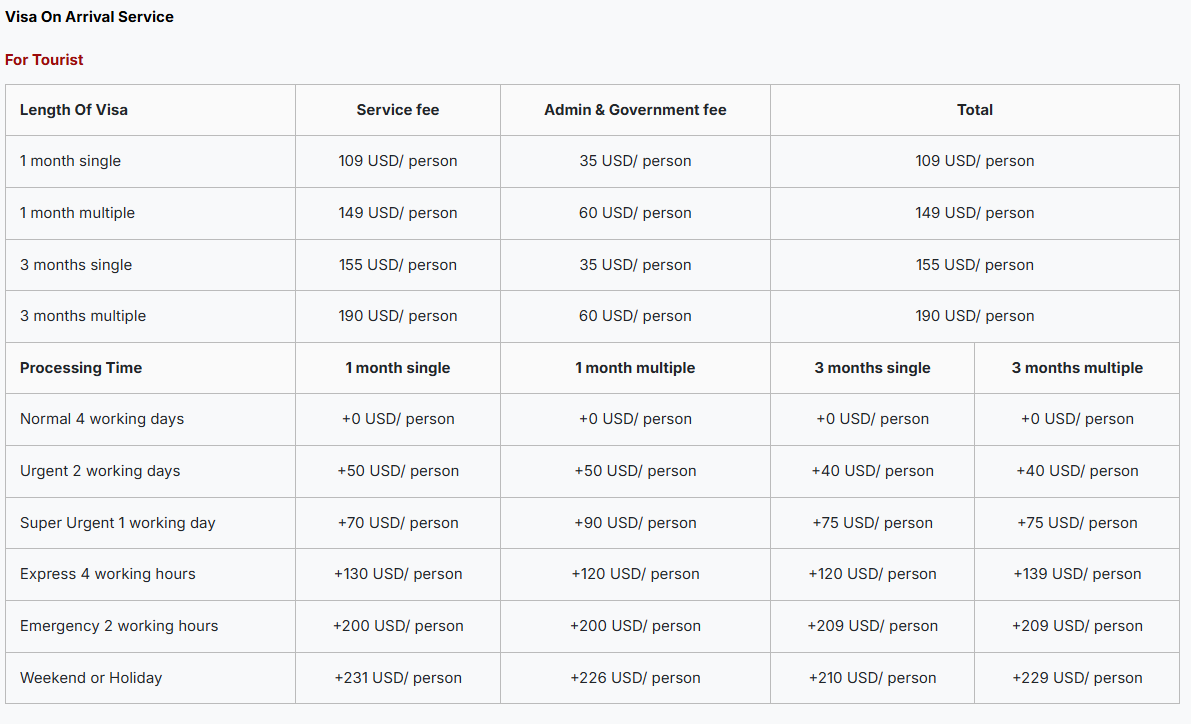Select the +231 USD weekend price cell
This screenshot has width=1191, height=724.
pos(398,678)
